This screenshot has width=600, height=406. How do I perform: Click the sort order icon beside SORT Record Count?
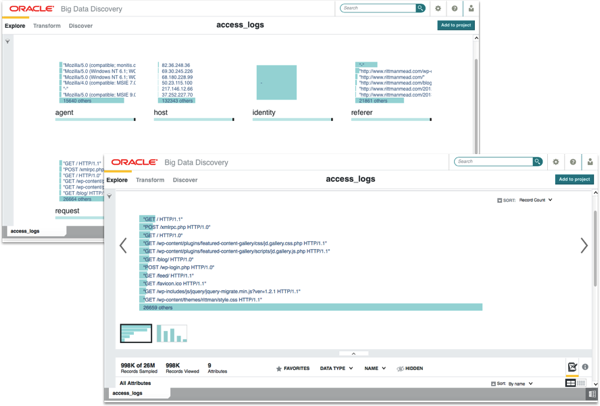point(499,200)
